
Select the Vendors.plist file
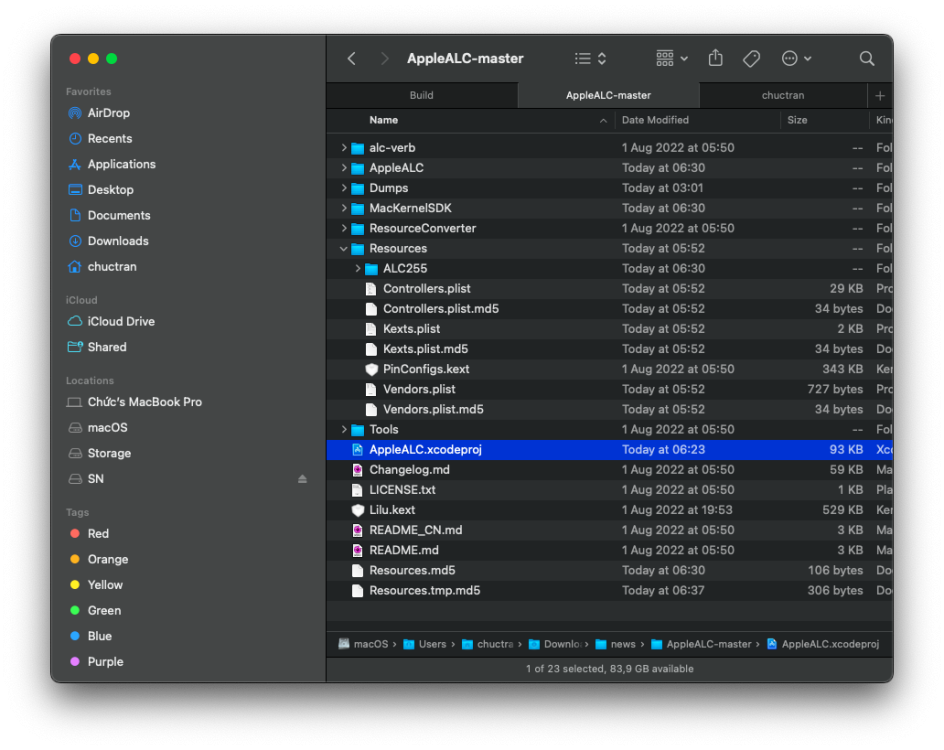tap(609, 389)
